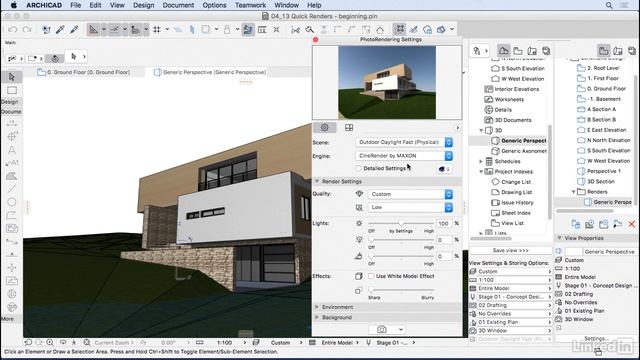
Task: Open the File menu
Action: (76, 5)
